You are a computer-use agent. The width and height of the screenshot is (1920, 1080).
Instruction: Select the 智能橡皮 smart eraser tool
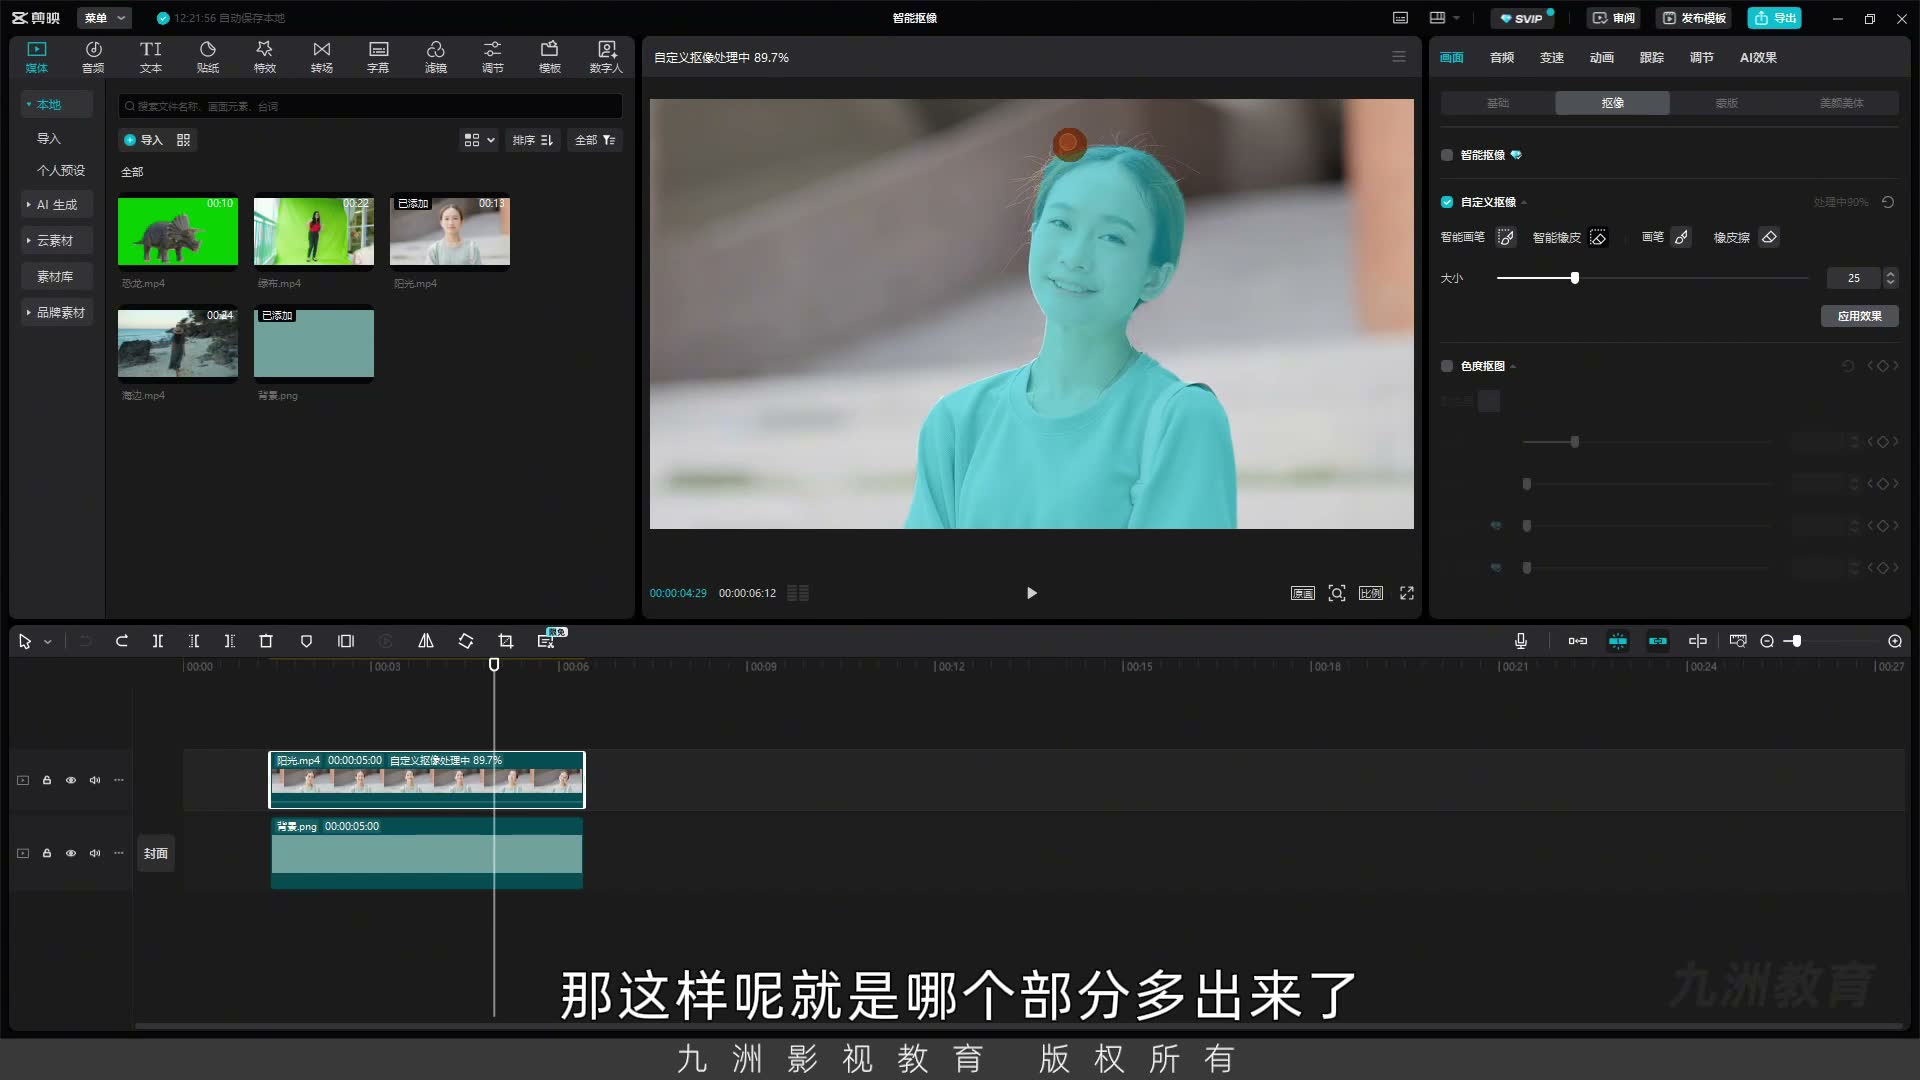click(x=1598, y=237)
